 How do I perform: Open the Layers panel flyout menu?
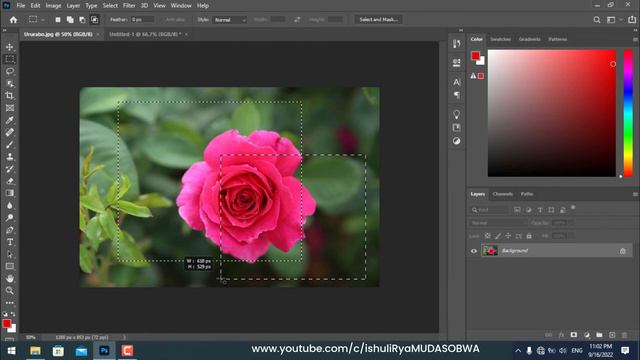(635, 194)
